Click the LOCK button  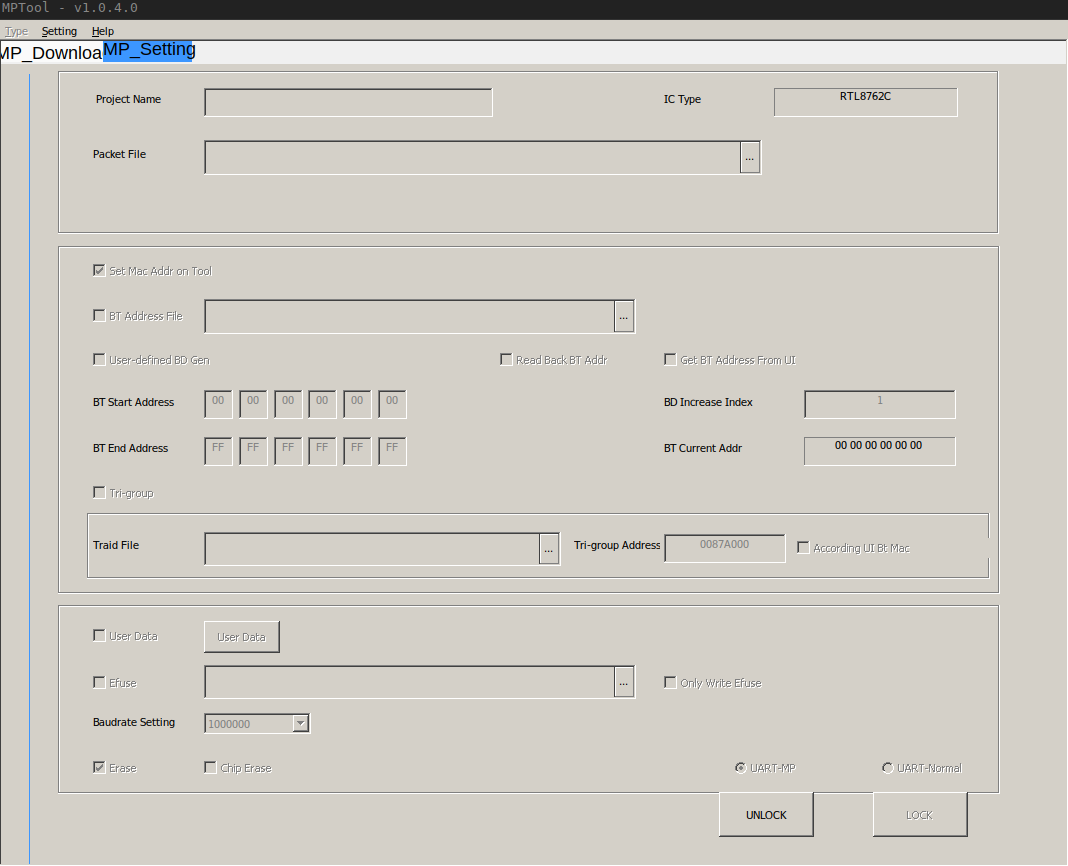tap(920, 815)
